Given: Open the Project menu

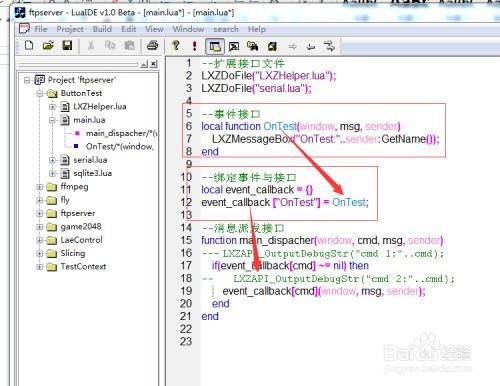Looking at the screenshot, I should click(x=70, y=29).
